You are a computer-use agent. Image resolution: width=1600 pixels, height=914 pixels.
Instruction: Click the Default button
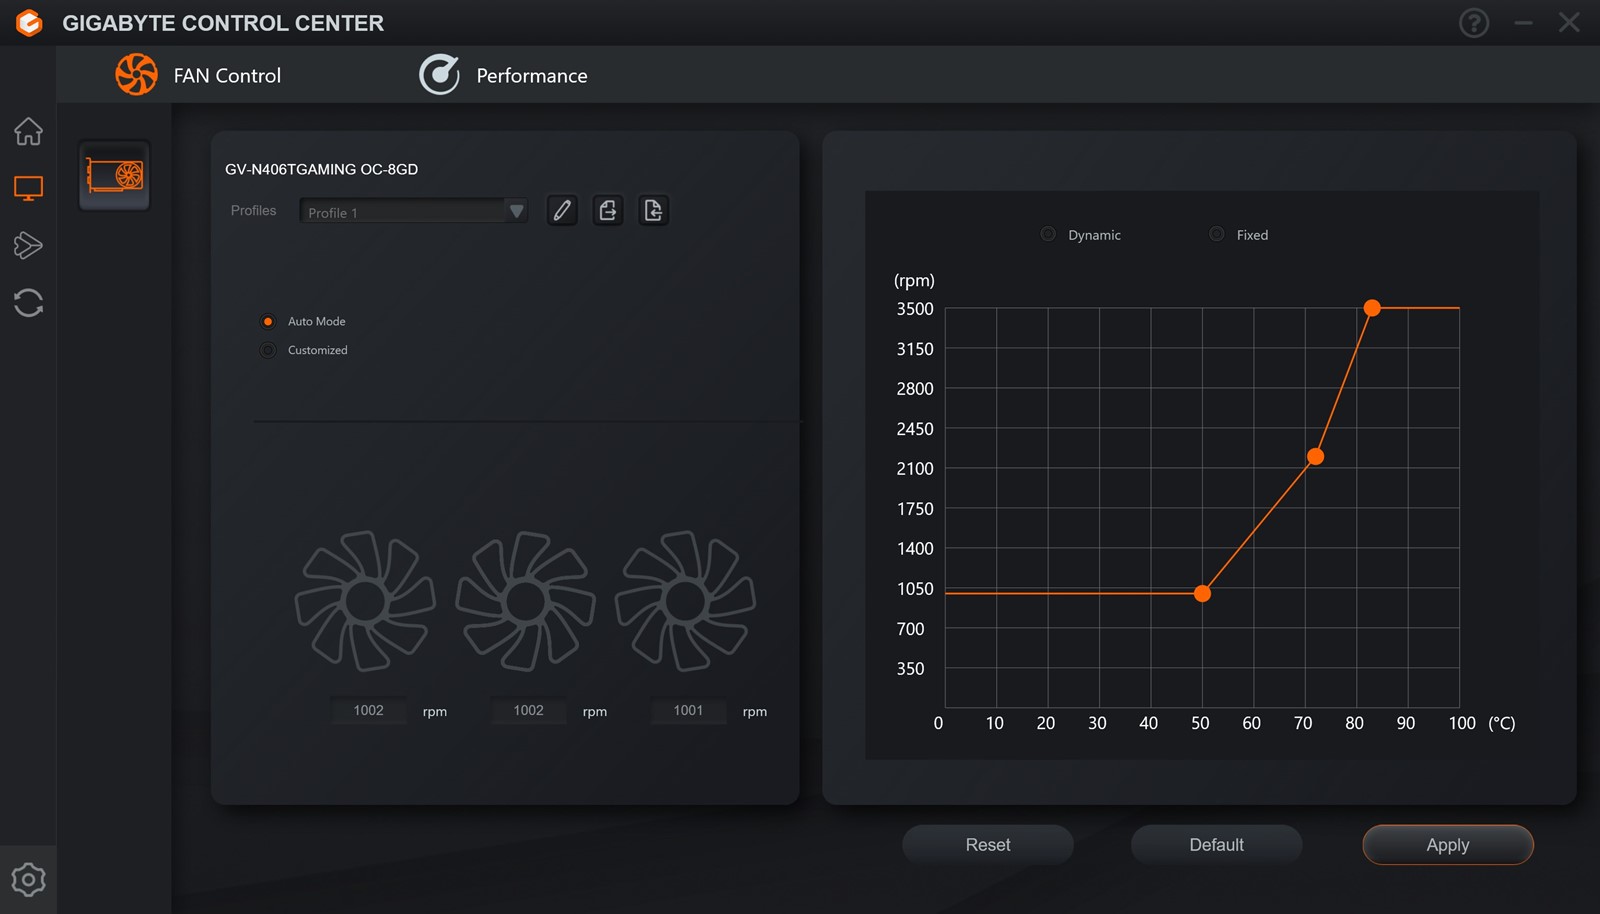tap(1217, 845)
